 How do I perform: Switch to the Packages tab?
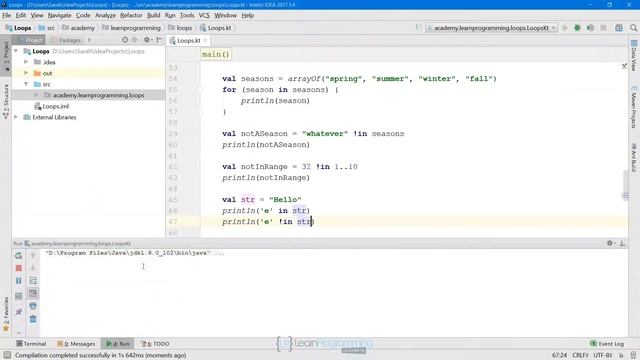pos(66,40)
